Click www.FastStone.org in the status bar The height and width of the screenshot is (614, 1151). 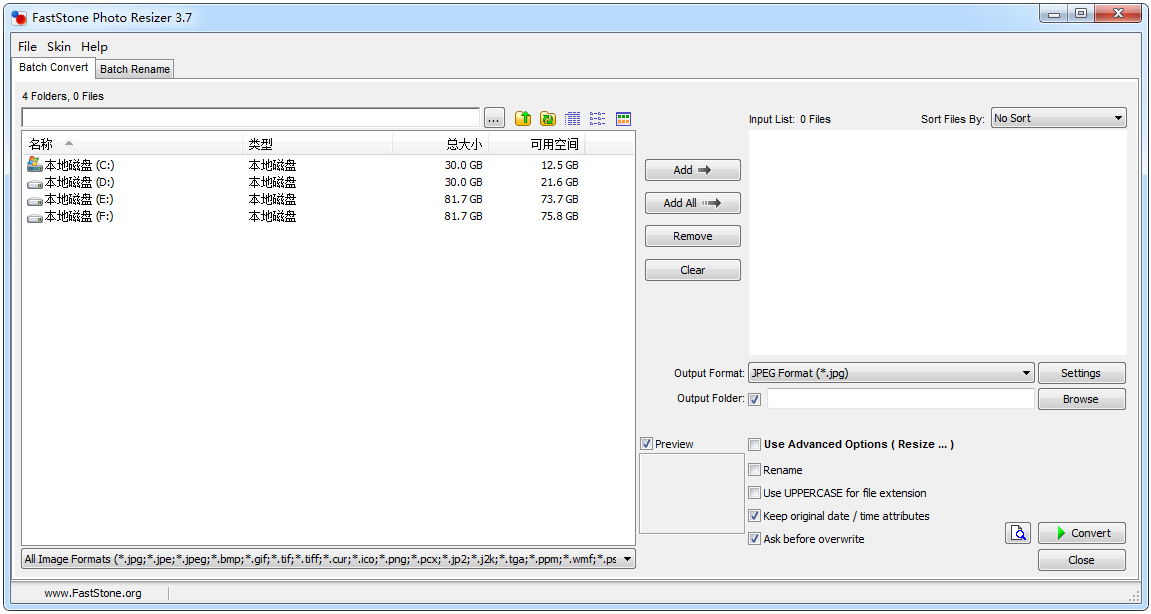pyautogui.click(x=92, y=593)
